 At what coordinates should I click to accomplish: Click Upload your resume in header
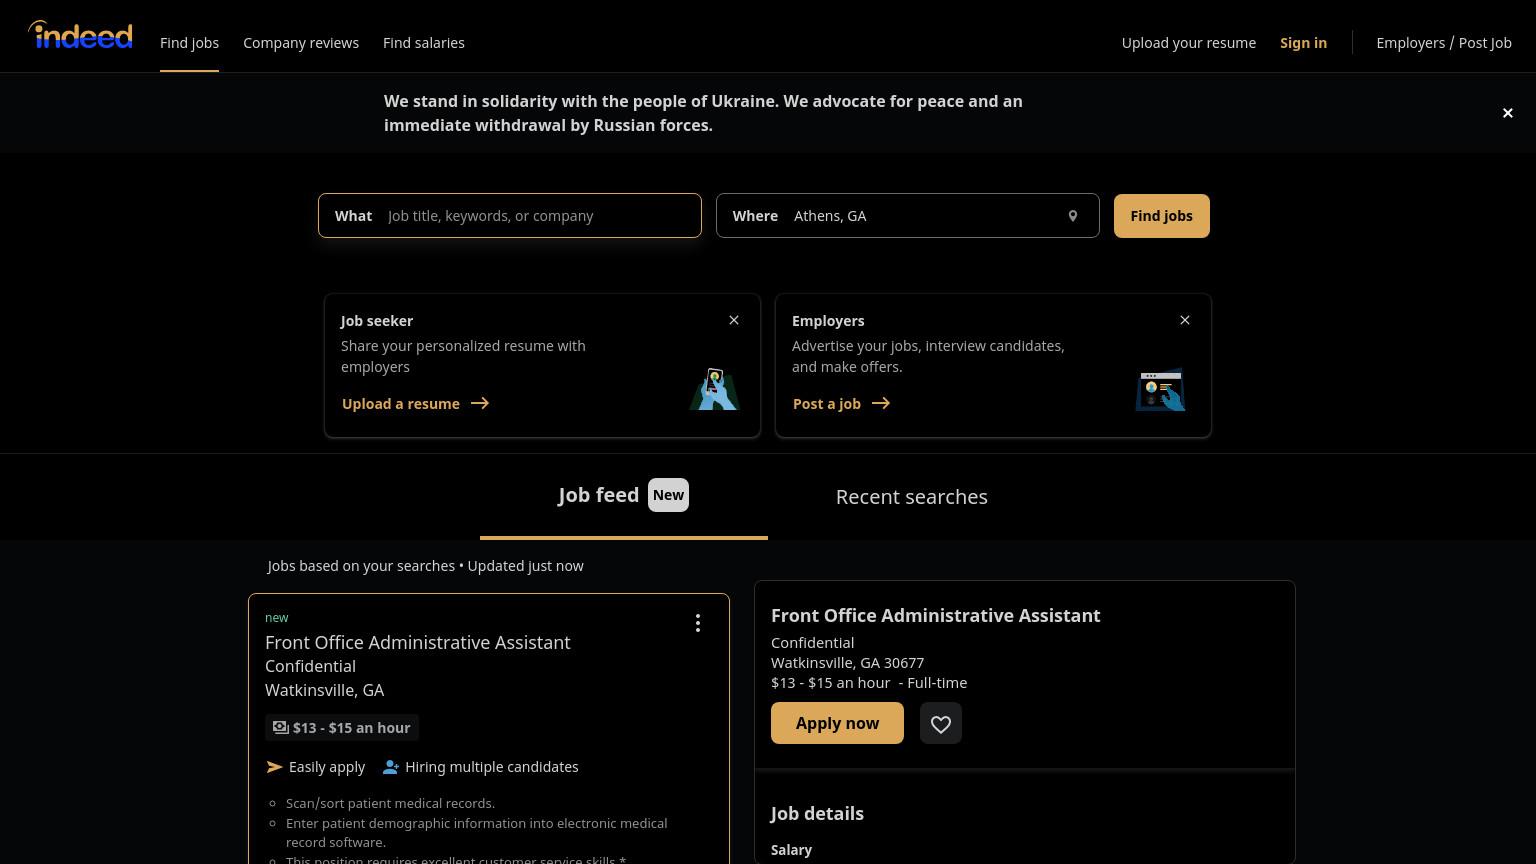(1189, 43)
